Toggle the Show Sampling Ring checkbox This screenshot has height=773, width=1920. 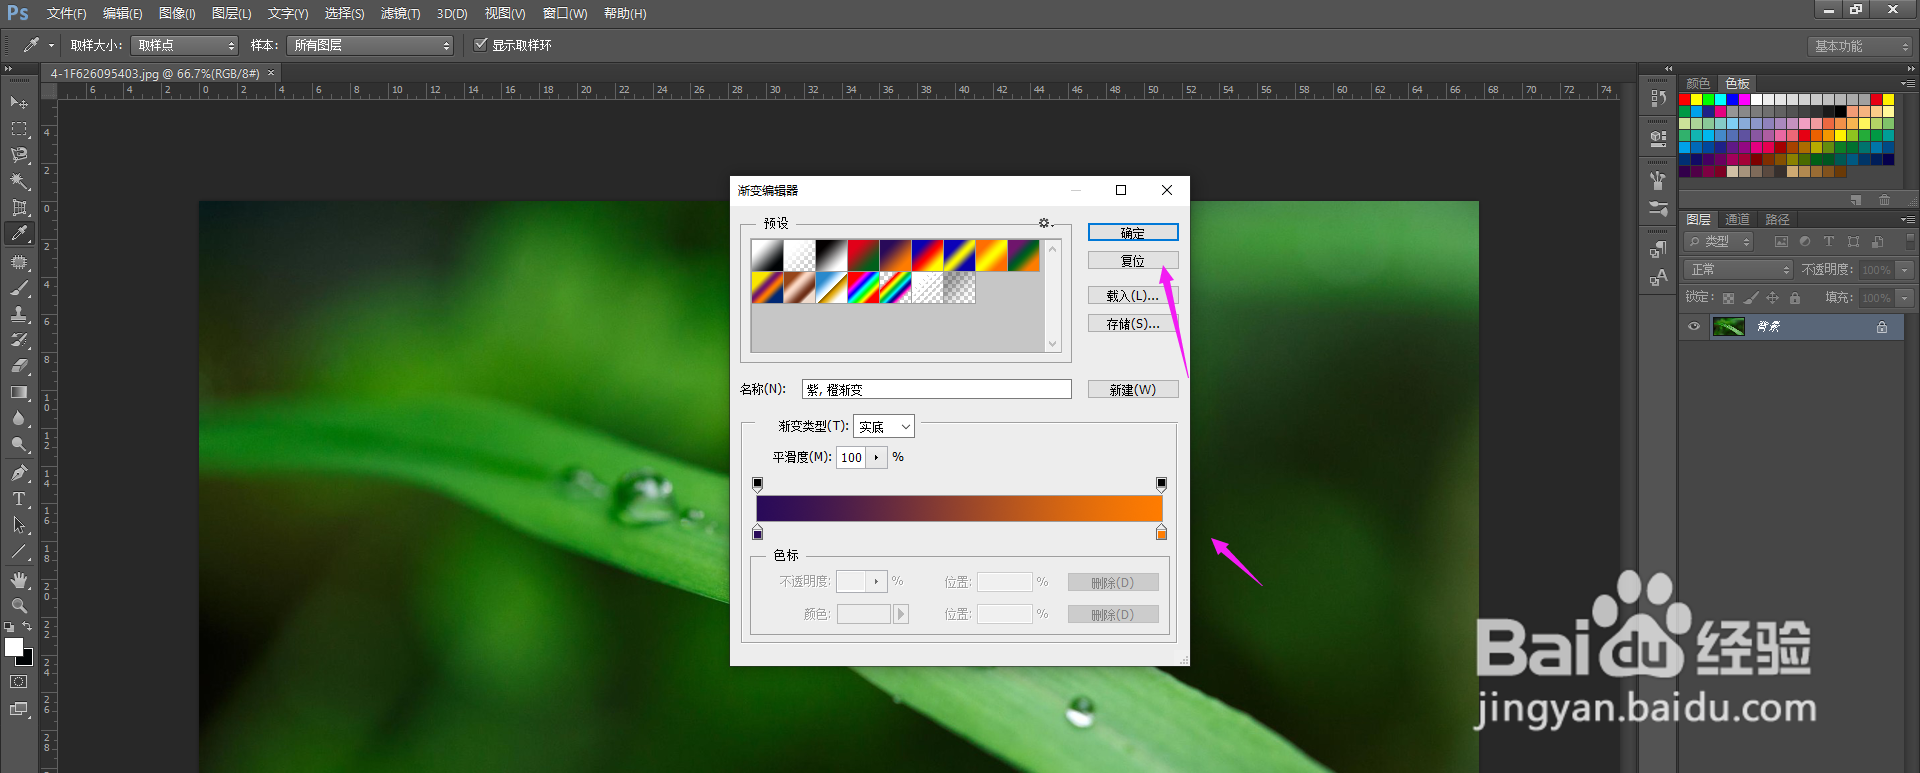(481, 45)
